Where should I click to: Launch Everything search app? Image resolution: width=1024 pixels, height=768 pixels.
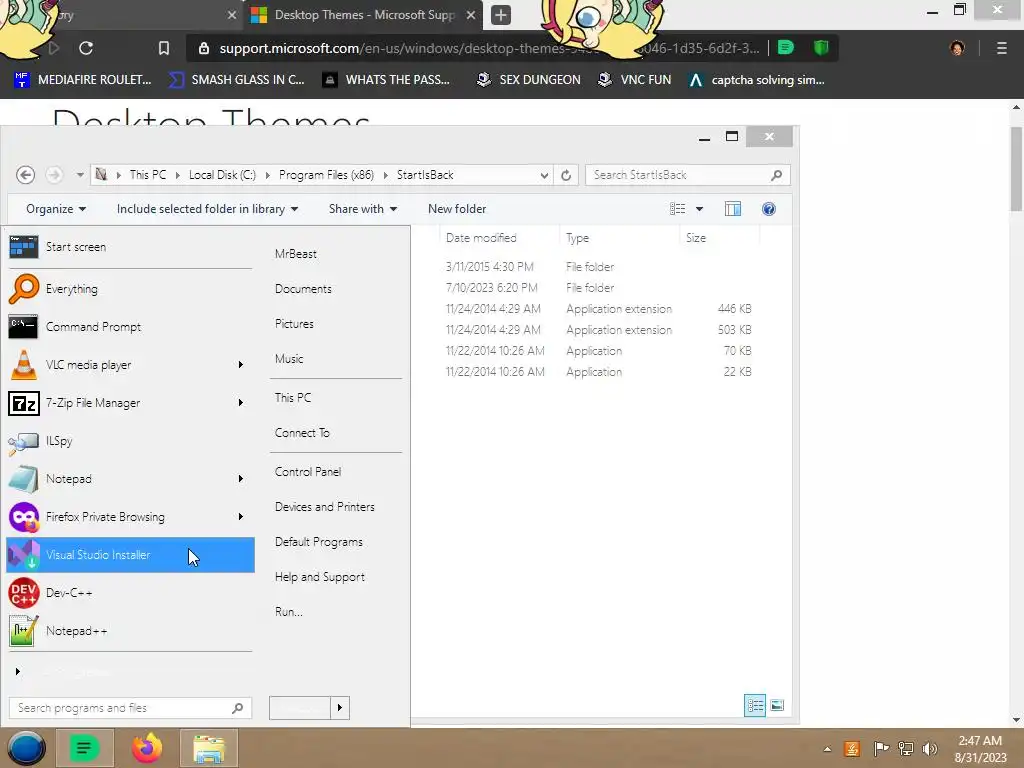coord(129,289)
